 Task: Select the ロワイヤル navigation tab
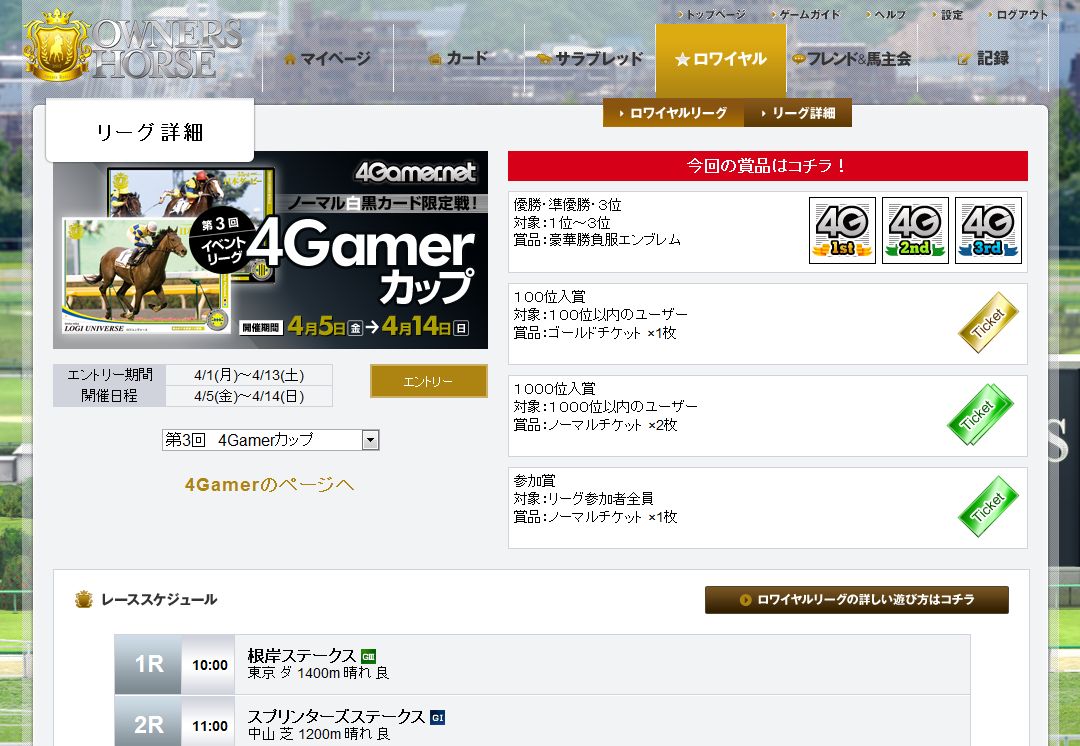720,59
